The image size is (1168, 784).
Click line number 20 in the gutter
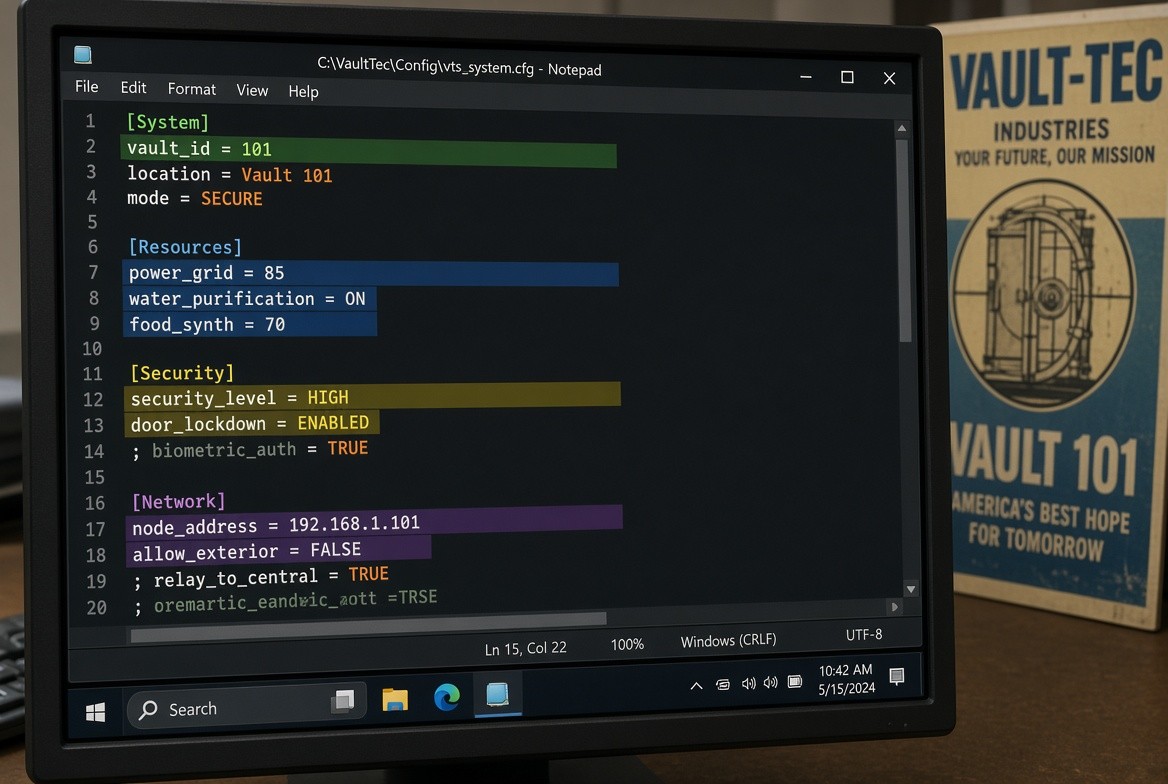97,608
